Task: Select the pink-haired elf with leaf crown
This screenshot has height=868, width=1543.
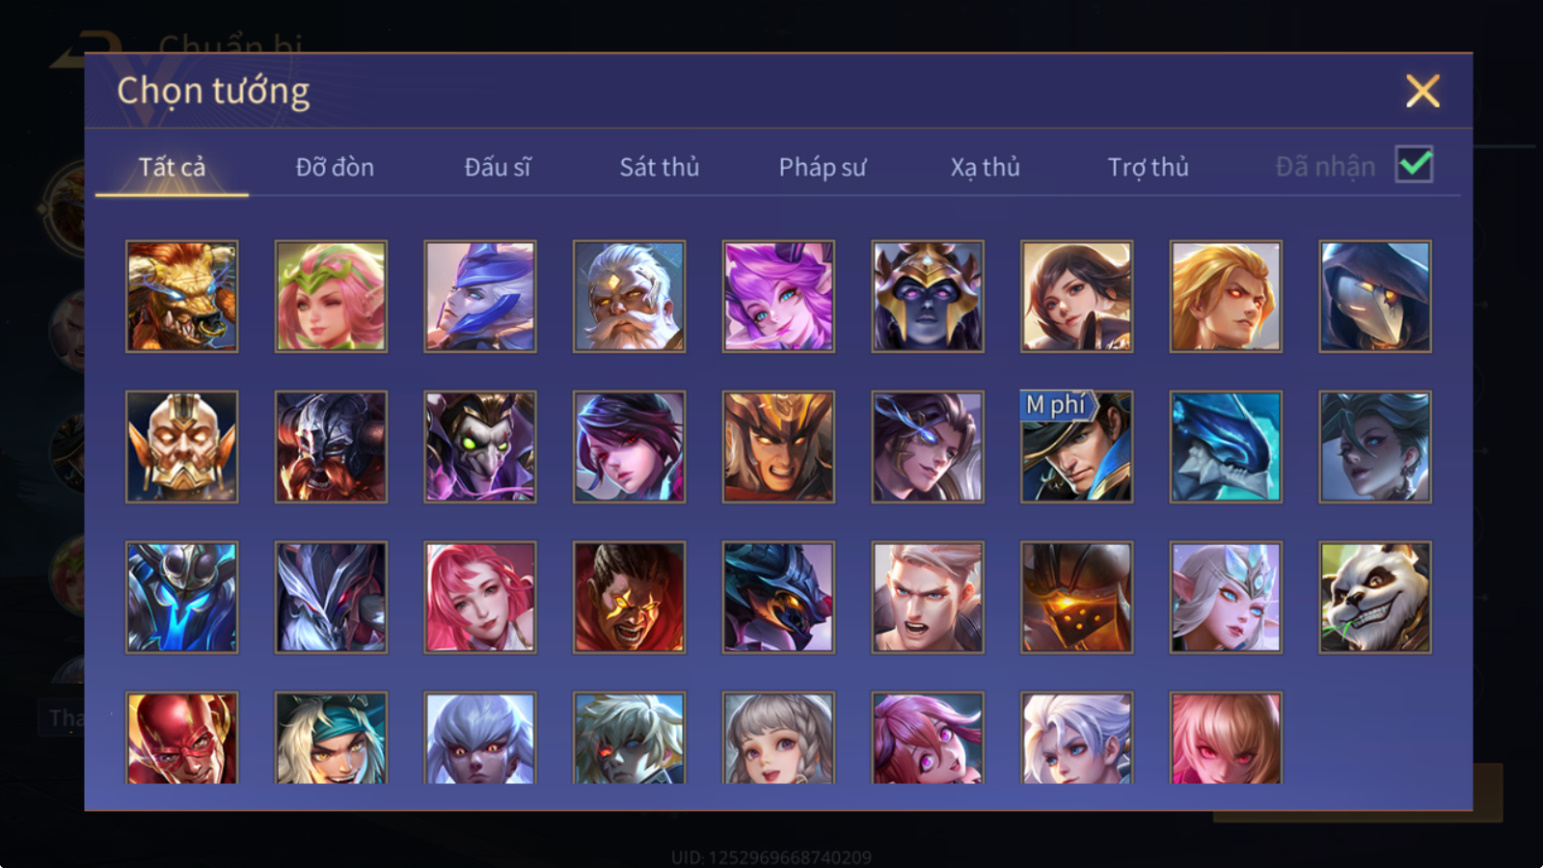Action: tap(331, 296)
